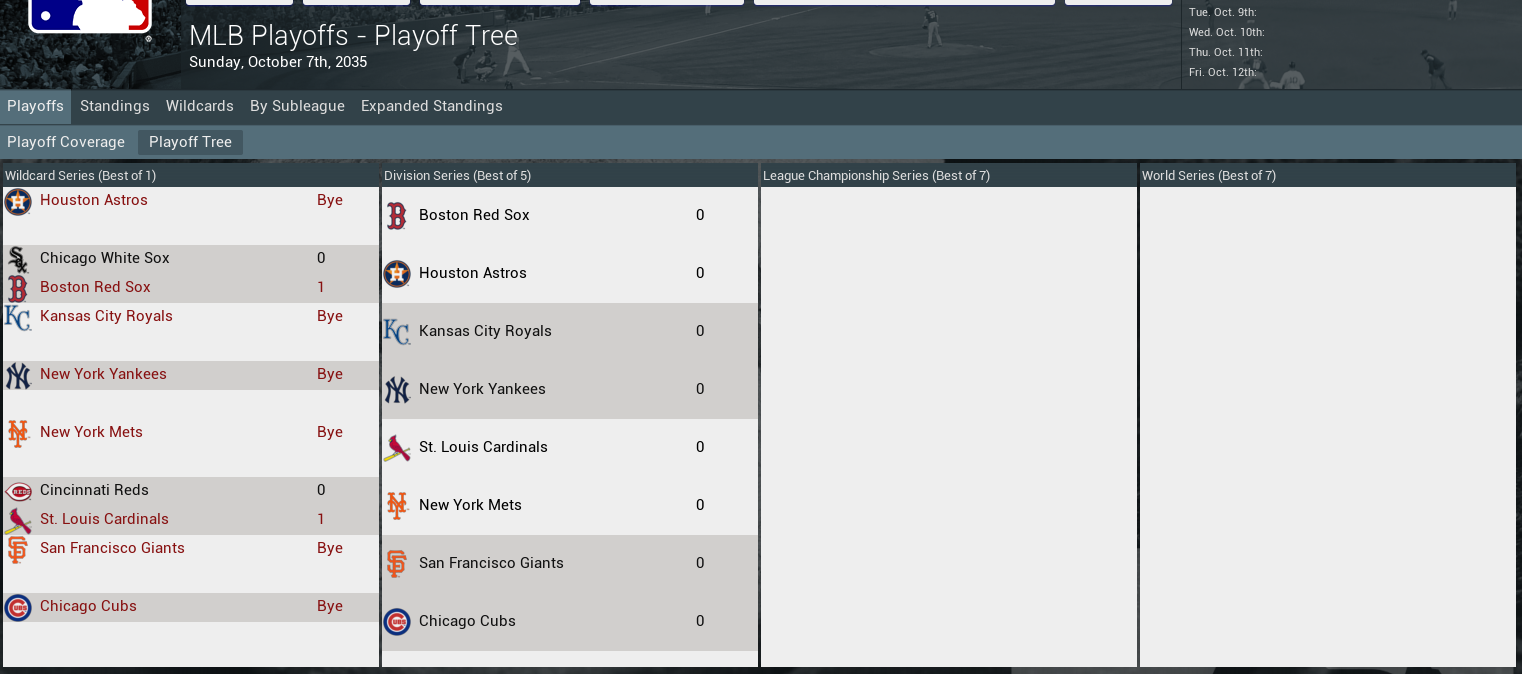Switch to Playoff Coverage view
This screenshot has height=674, width=1522.
[66, 142]
